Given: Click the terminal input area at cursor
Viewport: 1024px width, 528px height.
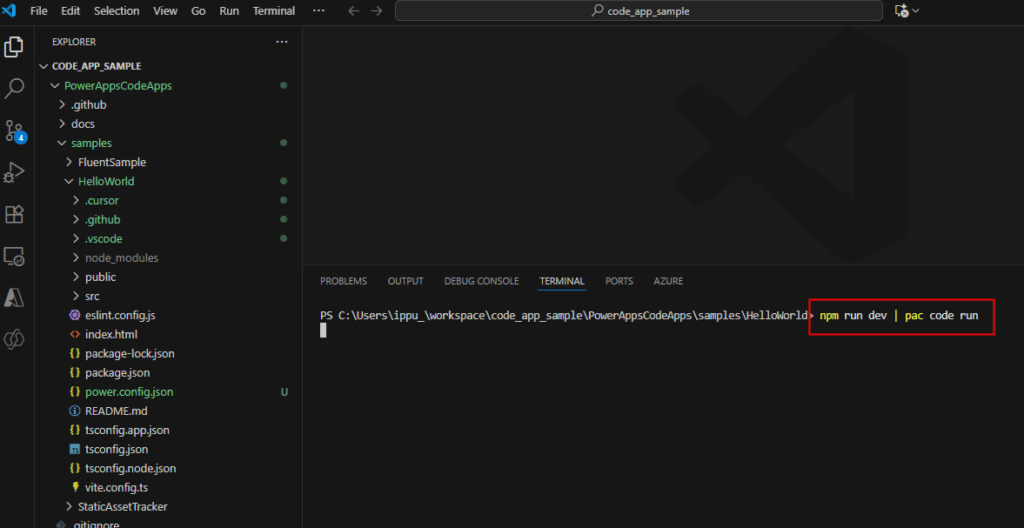Looking at the screenshot, I should (x=323, y=331).
